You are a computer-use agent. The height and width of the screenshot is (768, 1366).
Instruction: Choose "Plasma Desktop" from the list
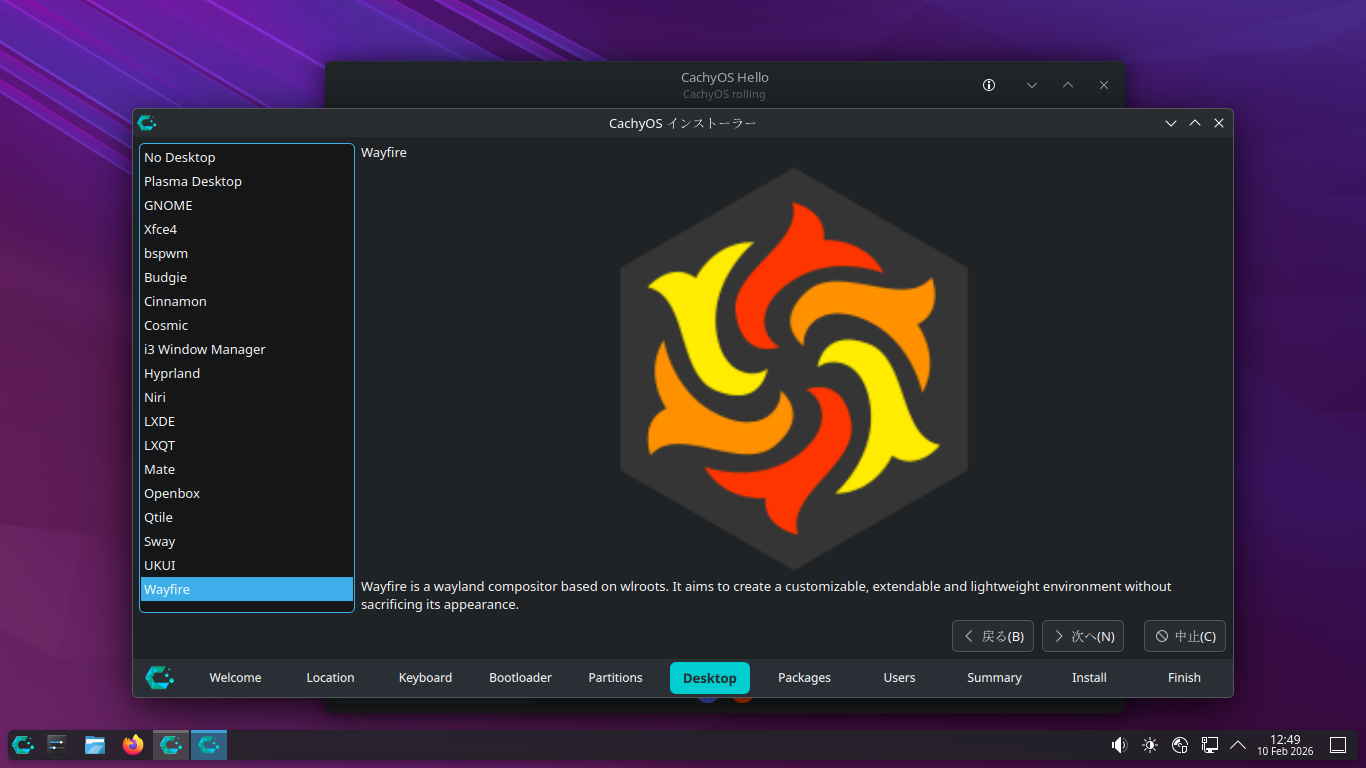[x=247, y=181]
